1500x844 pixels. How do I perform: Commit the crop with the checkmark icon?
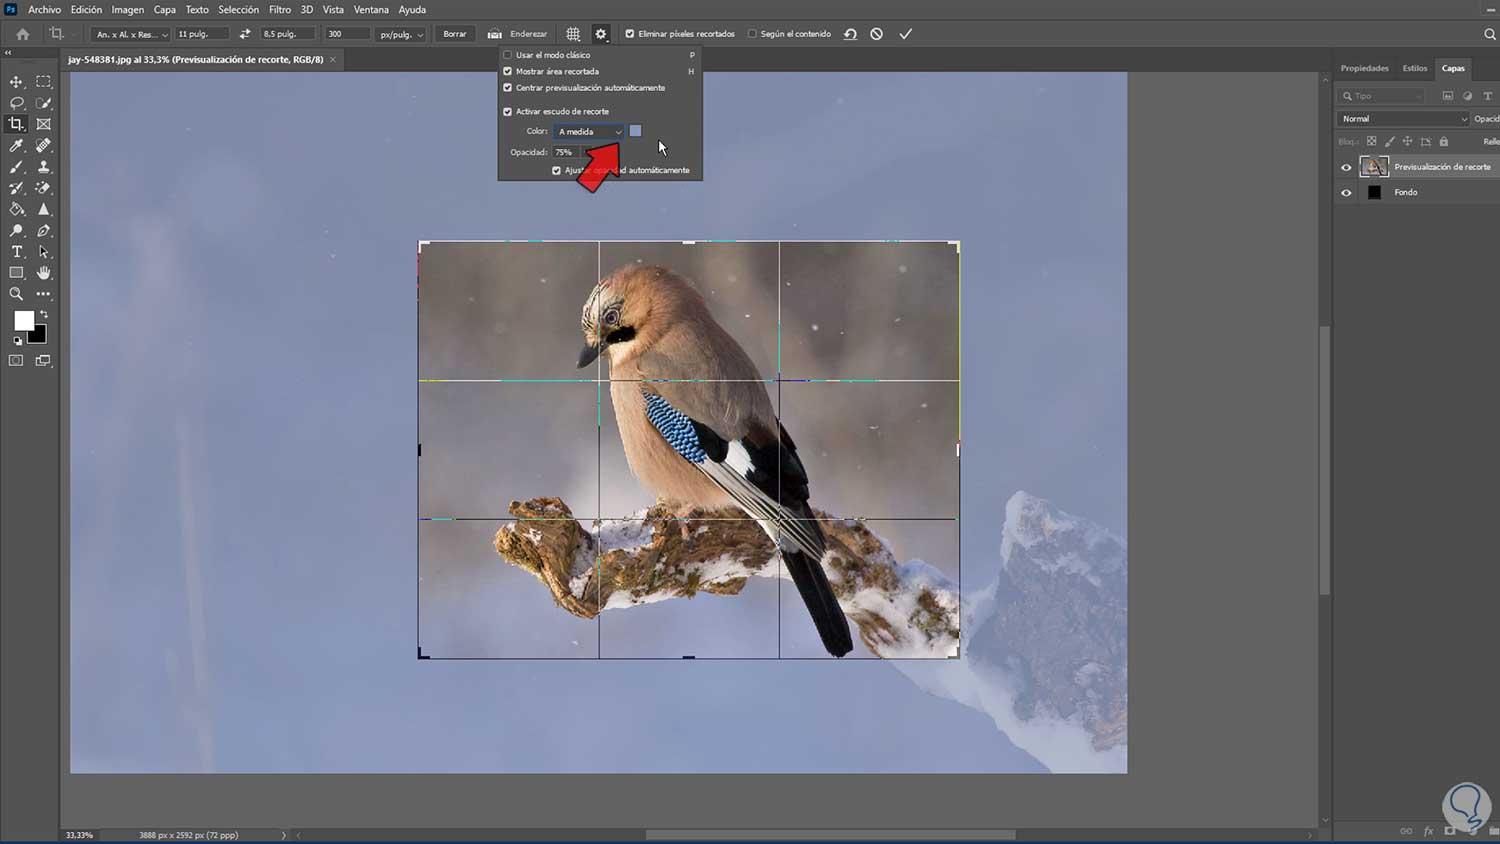906,34
